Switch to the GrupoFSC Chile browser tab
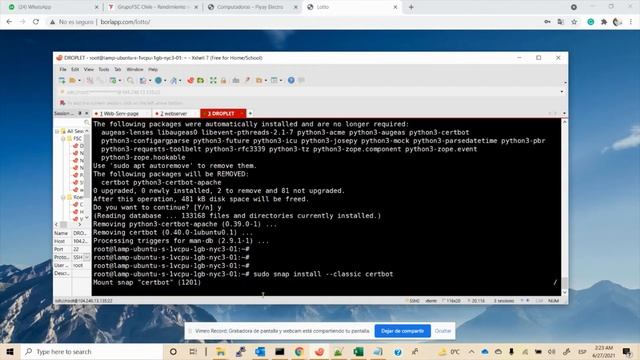Viewport: 640px width, 360px height. [x=153, y=7]
